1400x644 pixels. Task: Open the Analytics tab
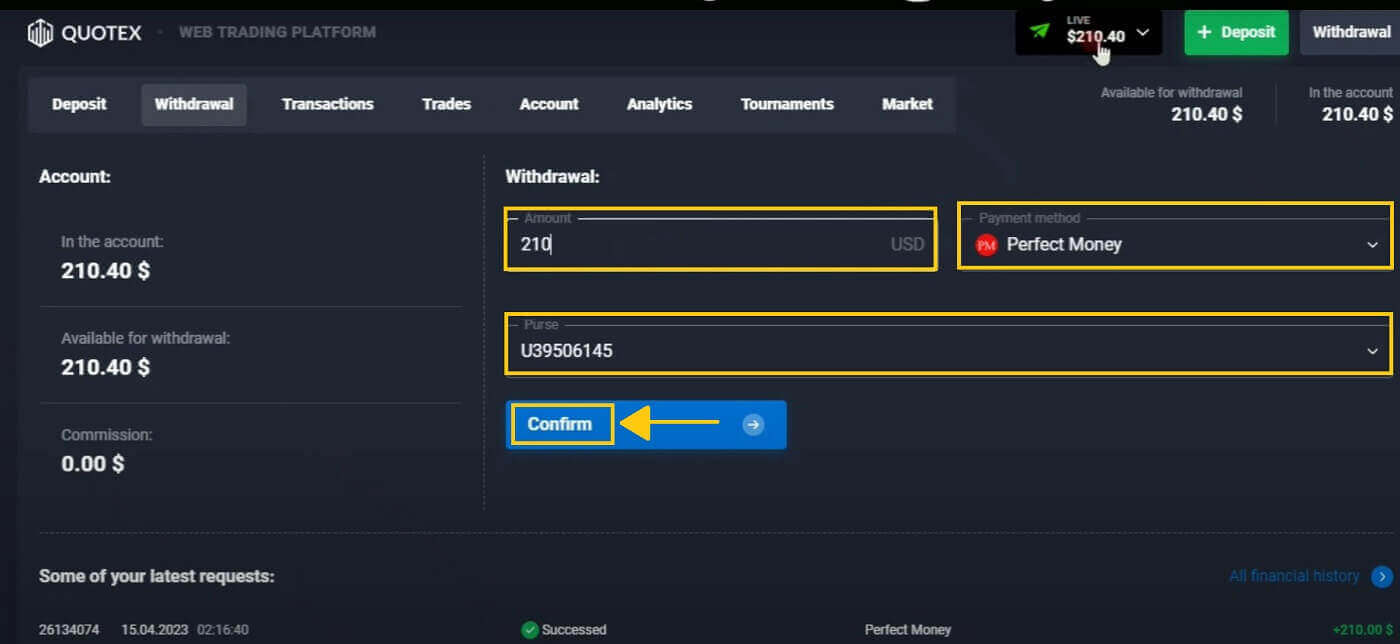point(659,104)
